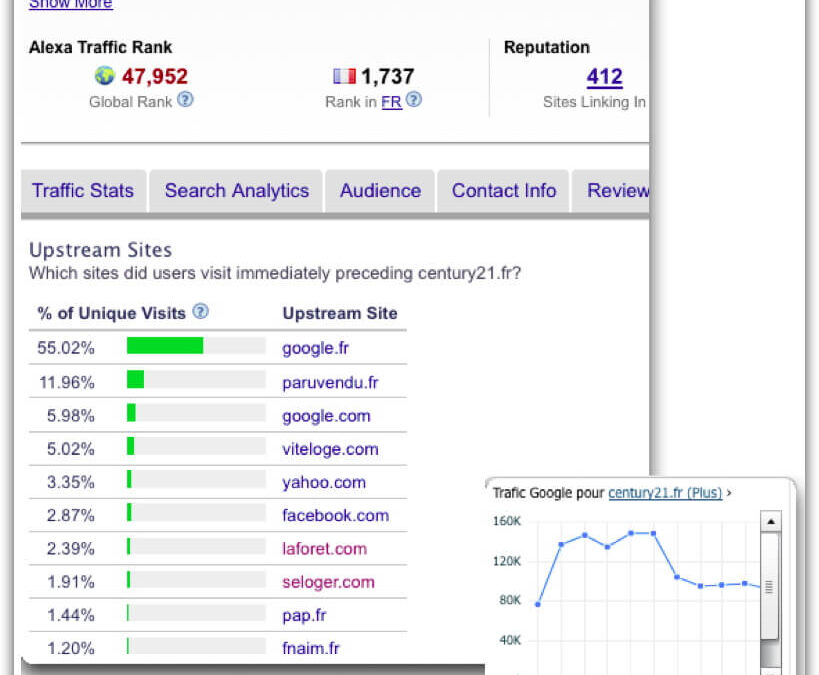Image resolution: width=819 pixels, height=675 pixels.
Task: Open the Contact Info tab
Action: (x=504, y=191)
